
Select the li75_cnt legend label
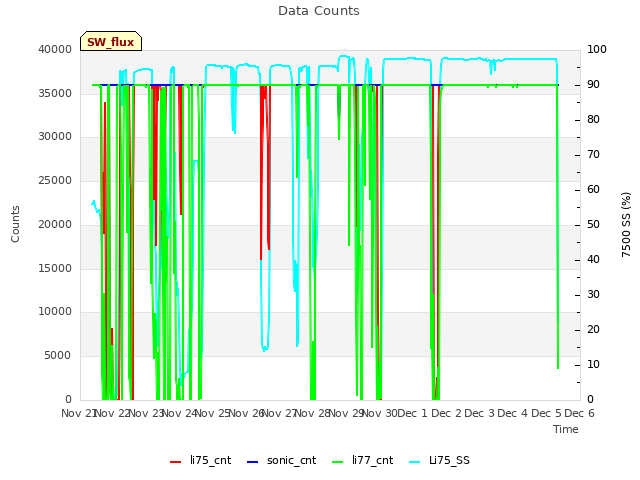point(211,460)
